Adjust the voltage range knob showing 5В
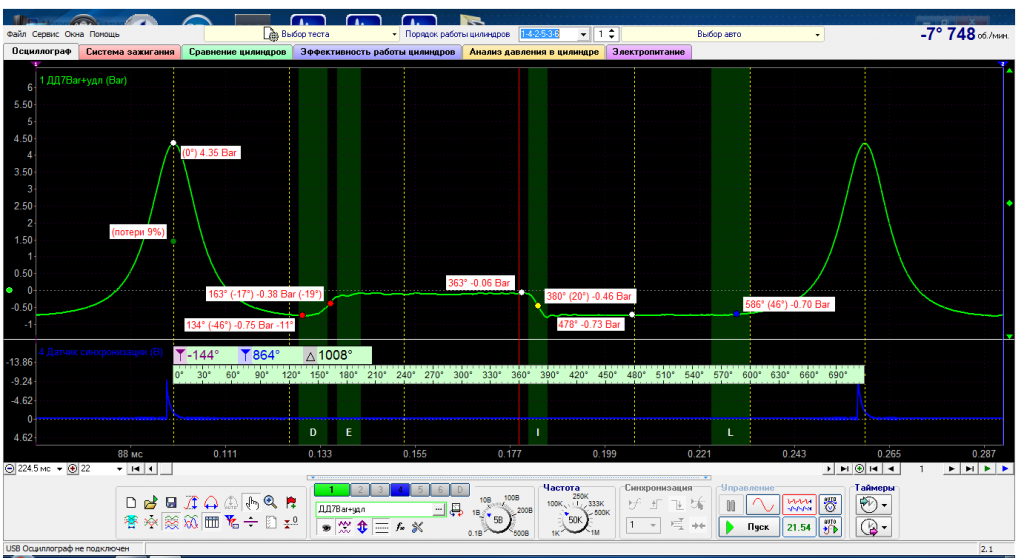 (498, 520)
